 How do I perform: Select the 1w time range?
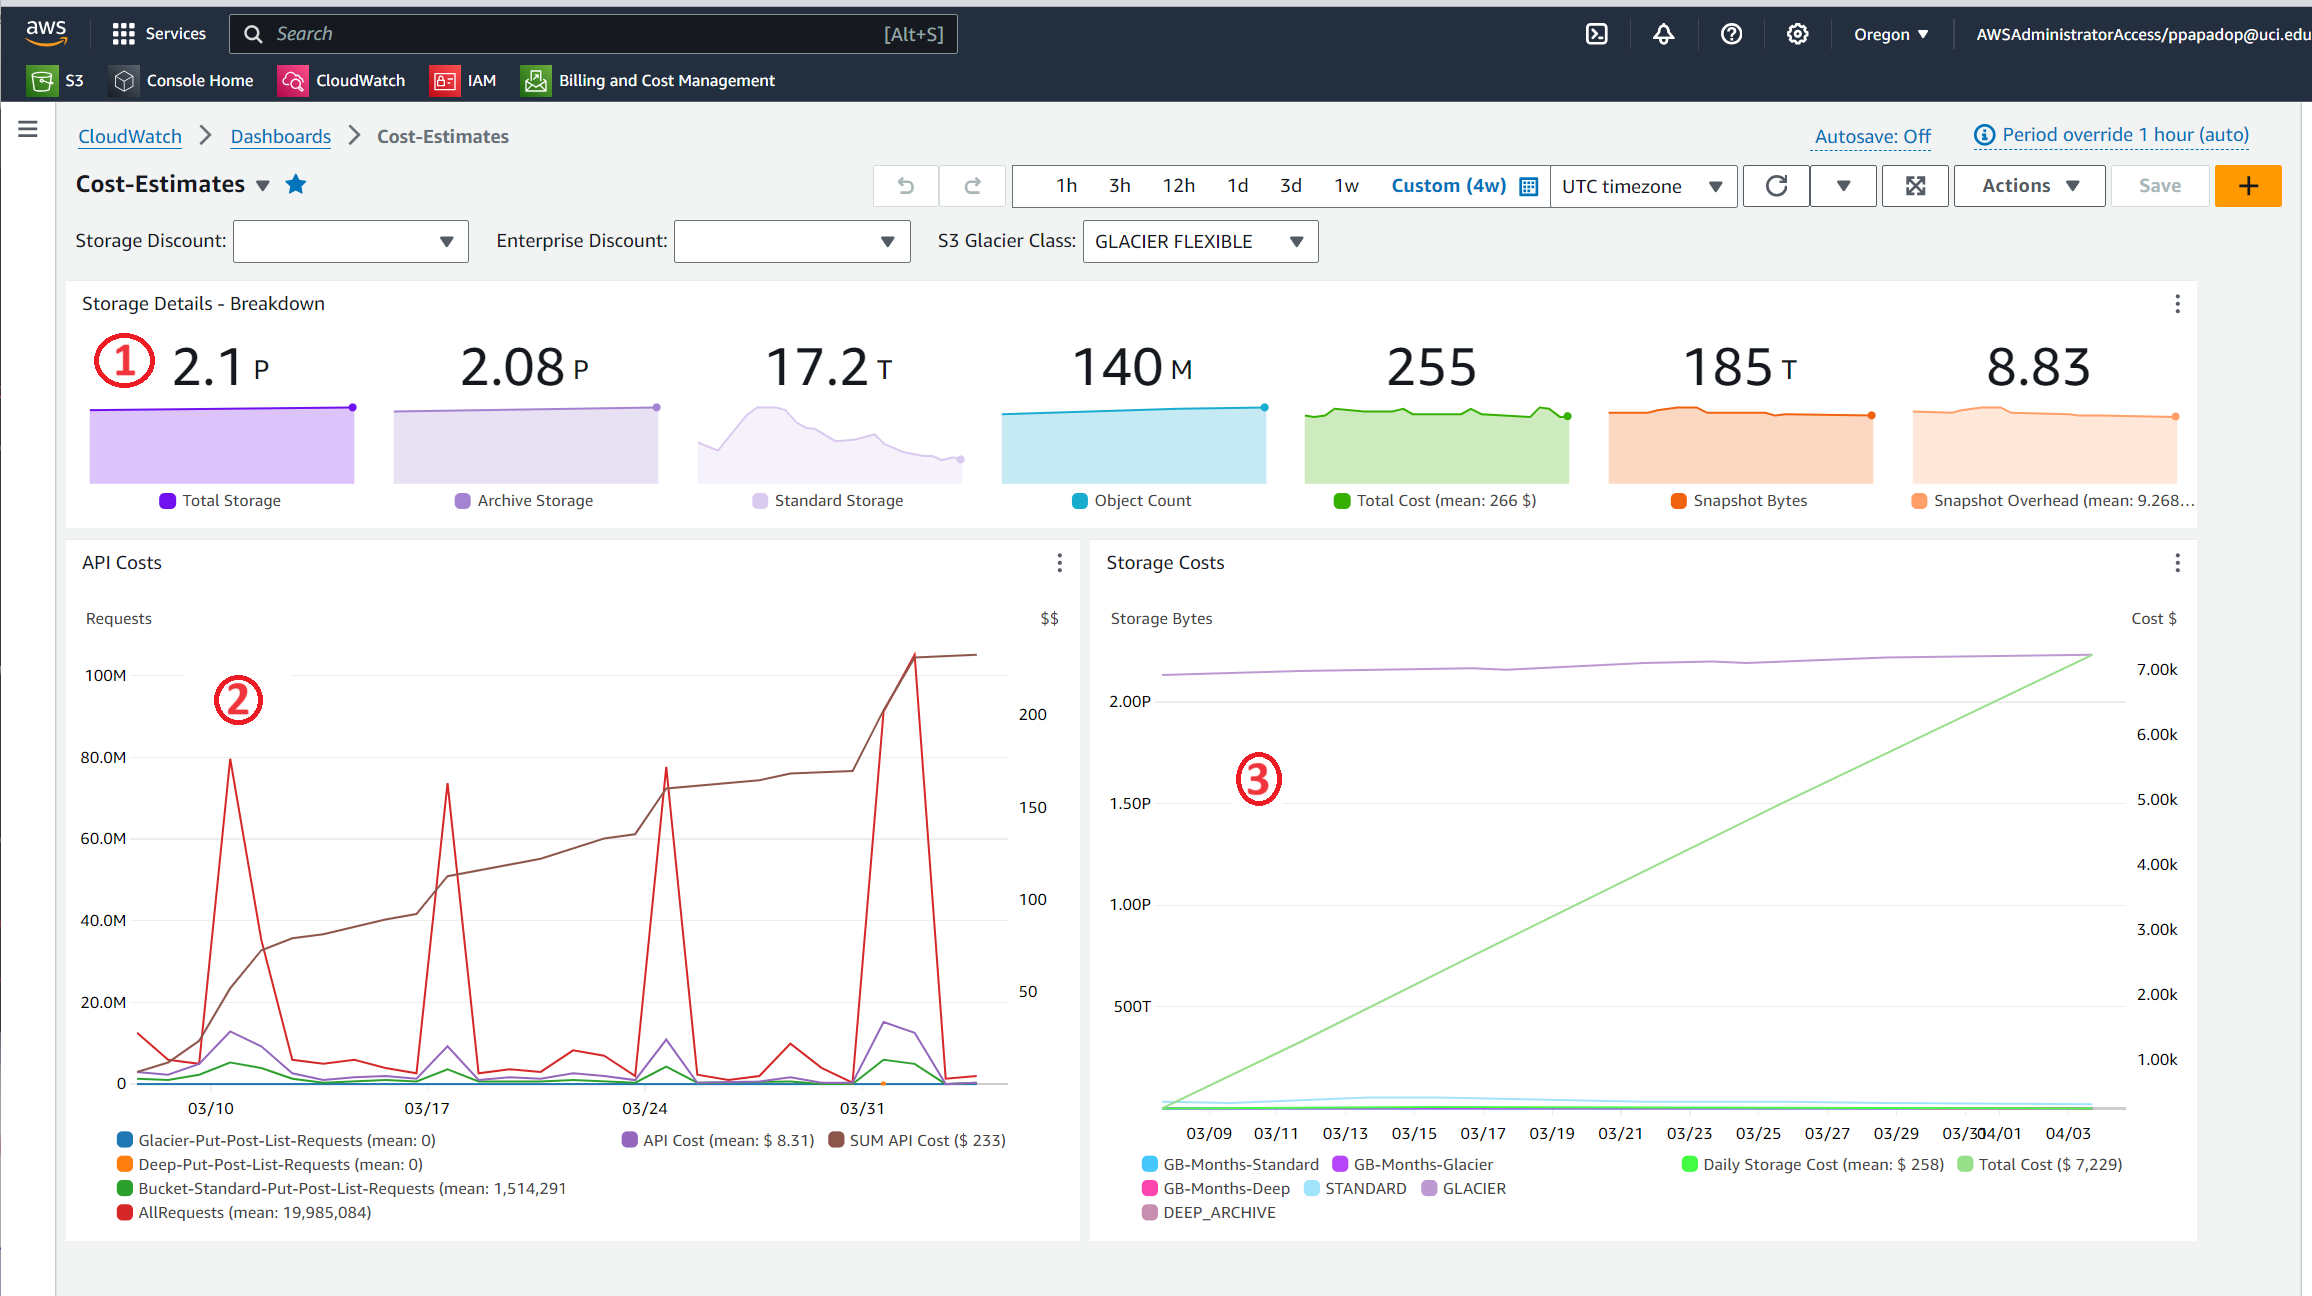tap(1346, 186)
